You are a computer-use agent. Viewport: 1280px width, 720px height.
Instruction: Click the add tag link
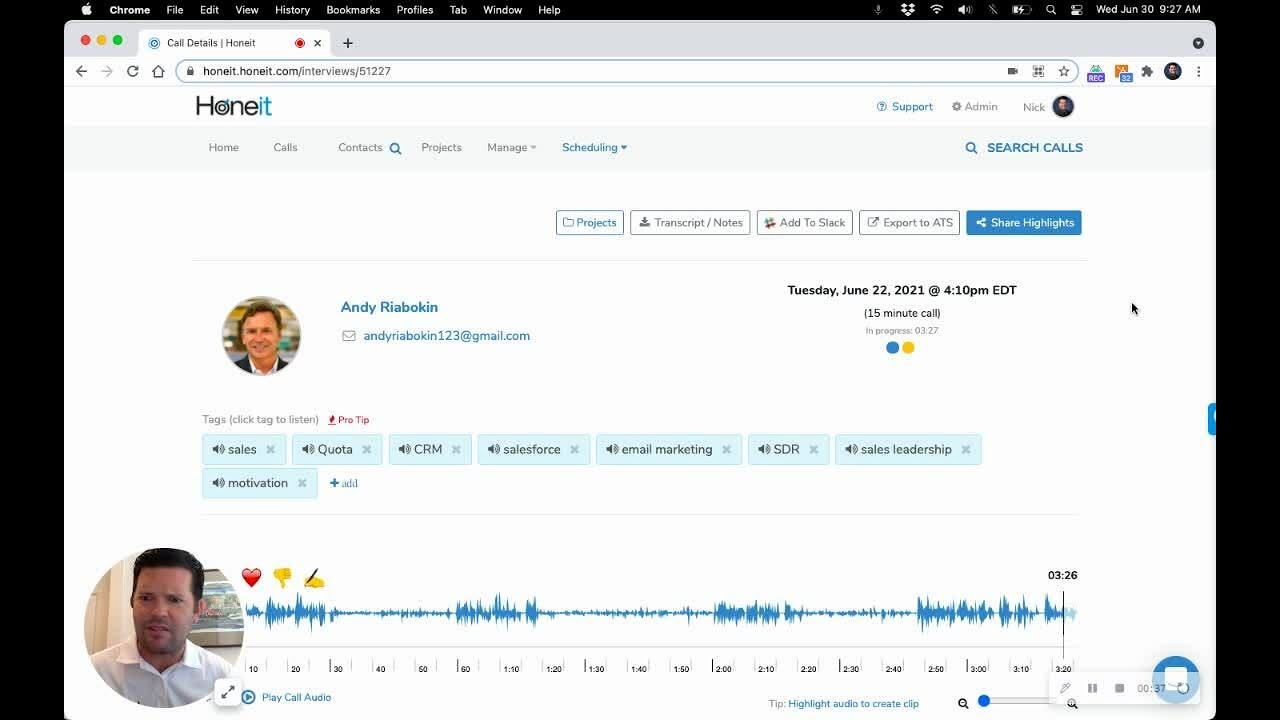[x=343, y=483]
